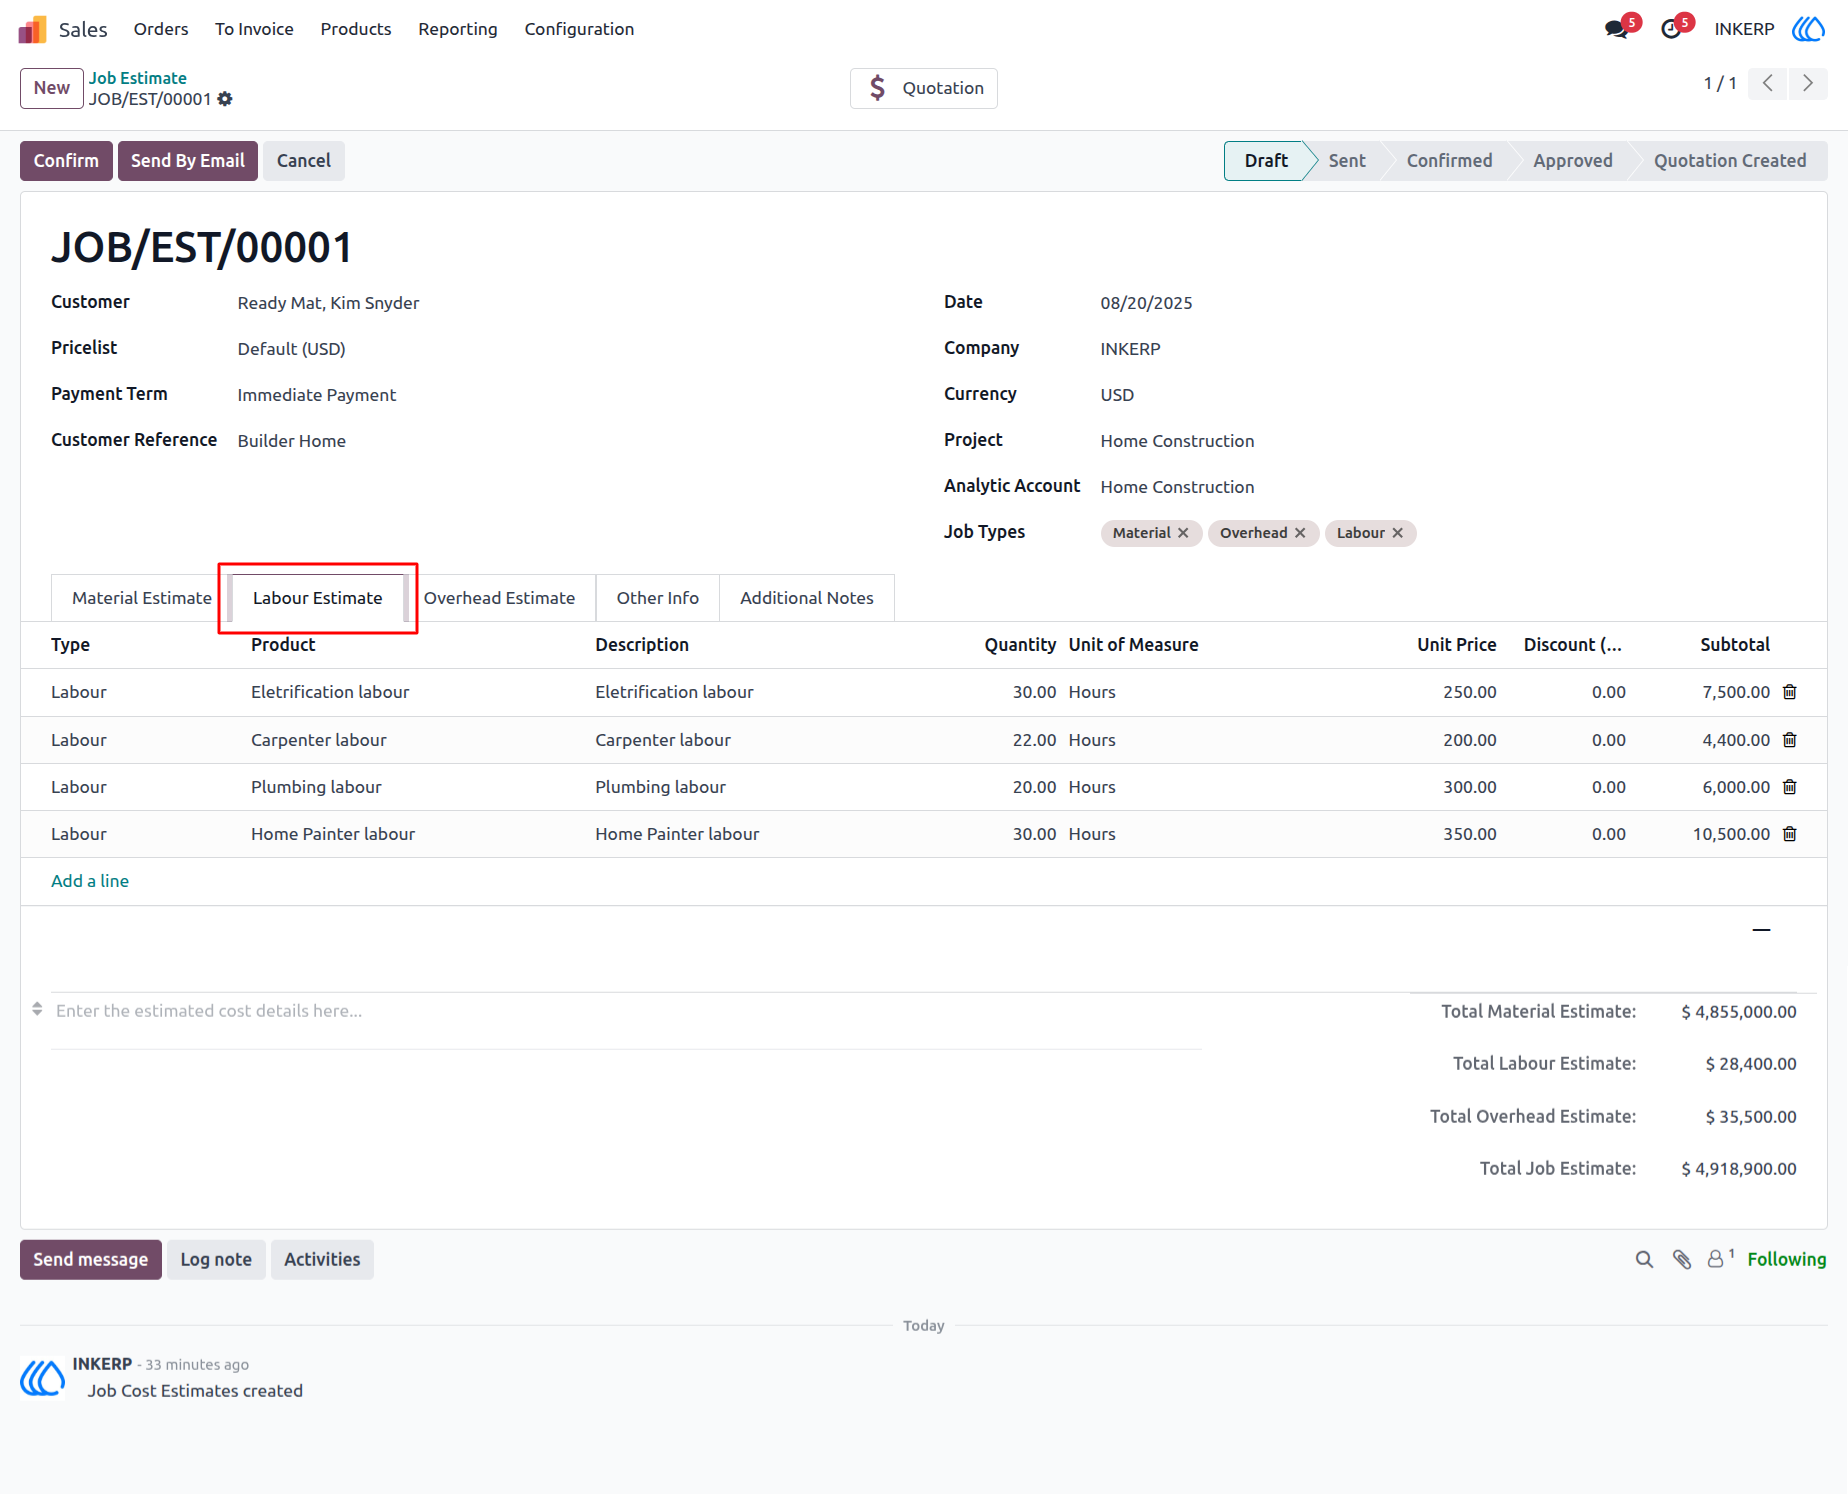Image resolution: width=1848 pixels, height=1495 pixels.
Task: Go to next record arrow
Action: [1808, 83]
